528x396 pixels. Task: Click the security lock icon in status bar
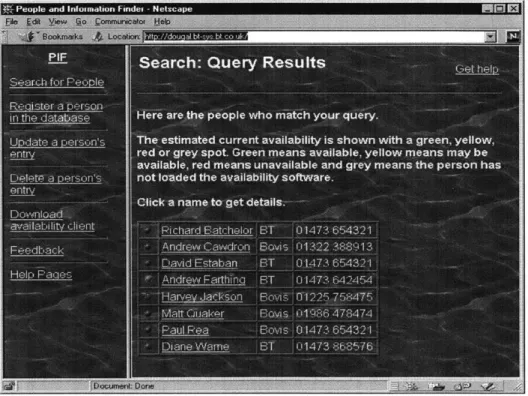(x=9, y=386)
